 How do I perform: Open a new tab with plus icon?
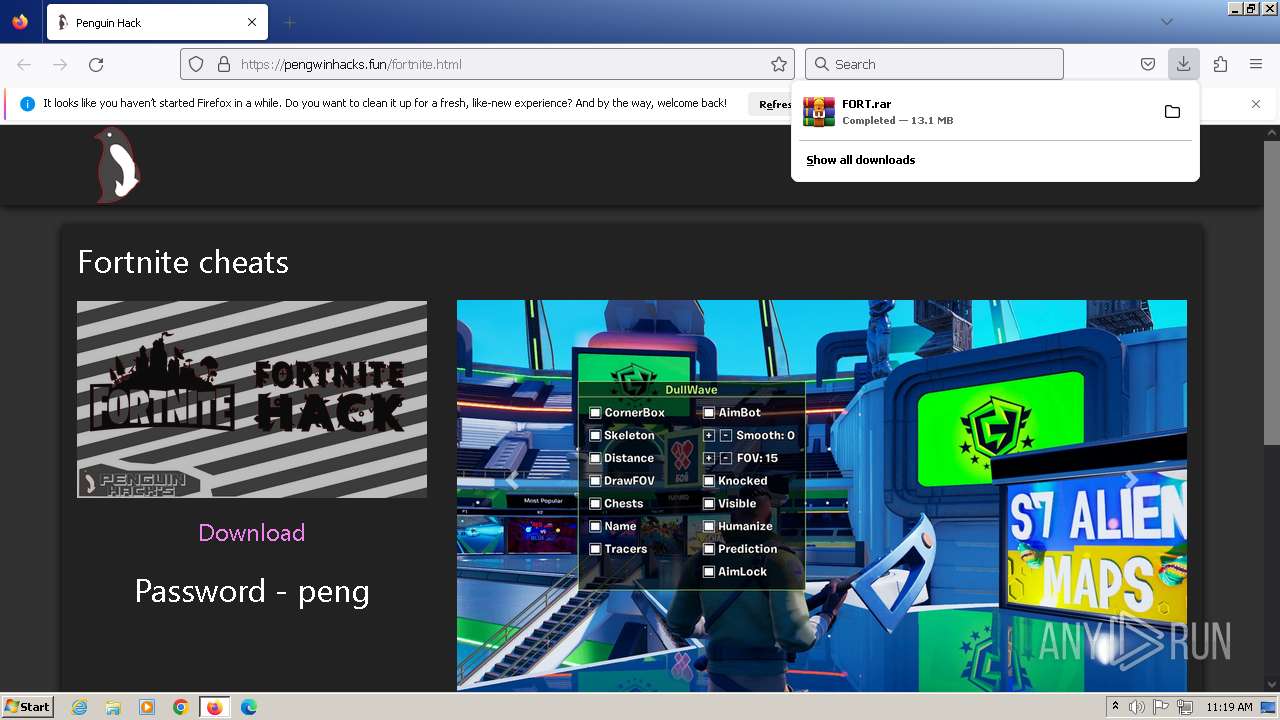click(x=289, y=22)
